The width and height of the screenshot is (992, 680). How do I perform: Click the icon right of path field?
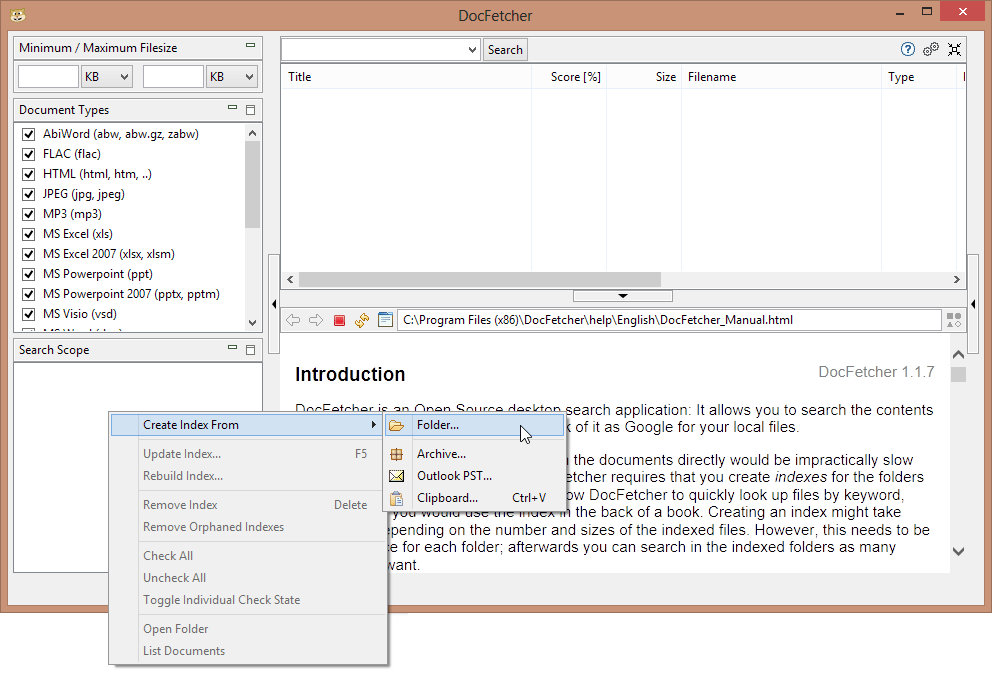point(954,320)
